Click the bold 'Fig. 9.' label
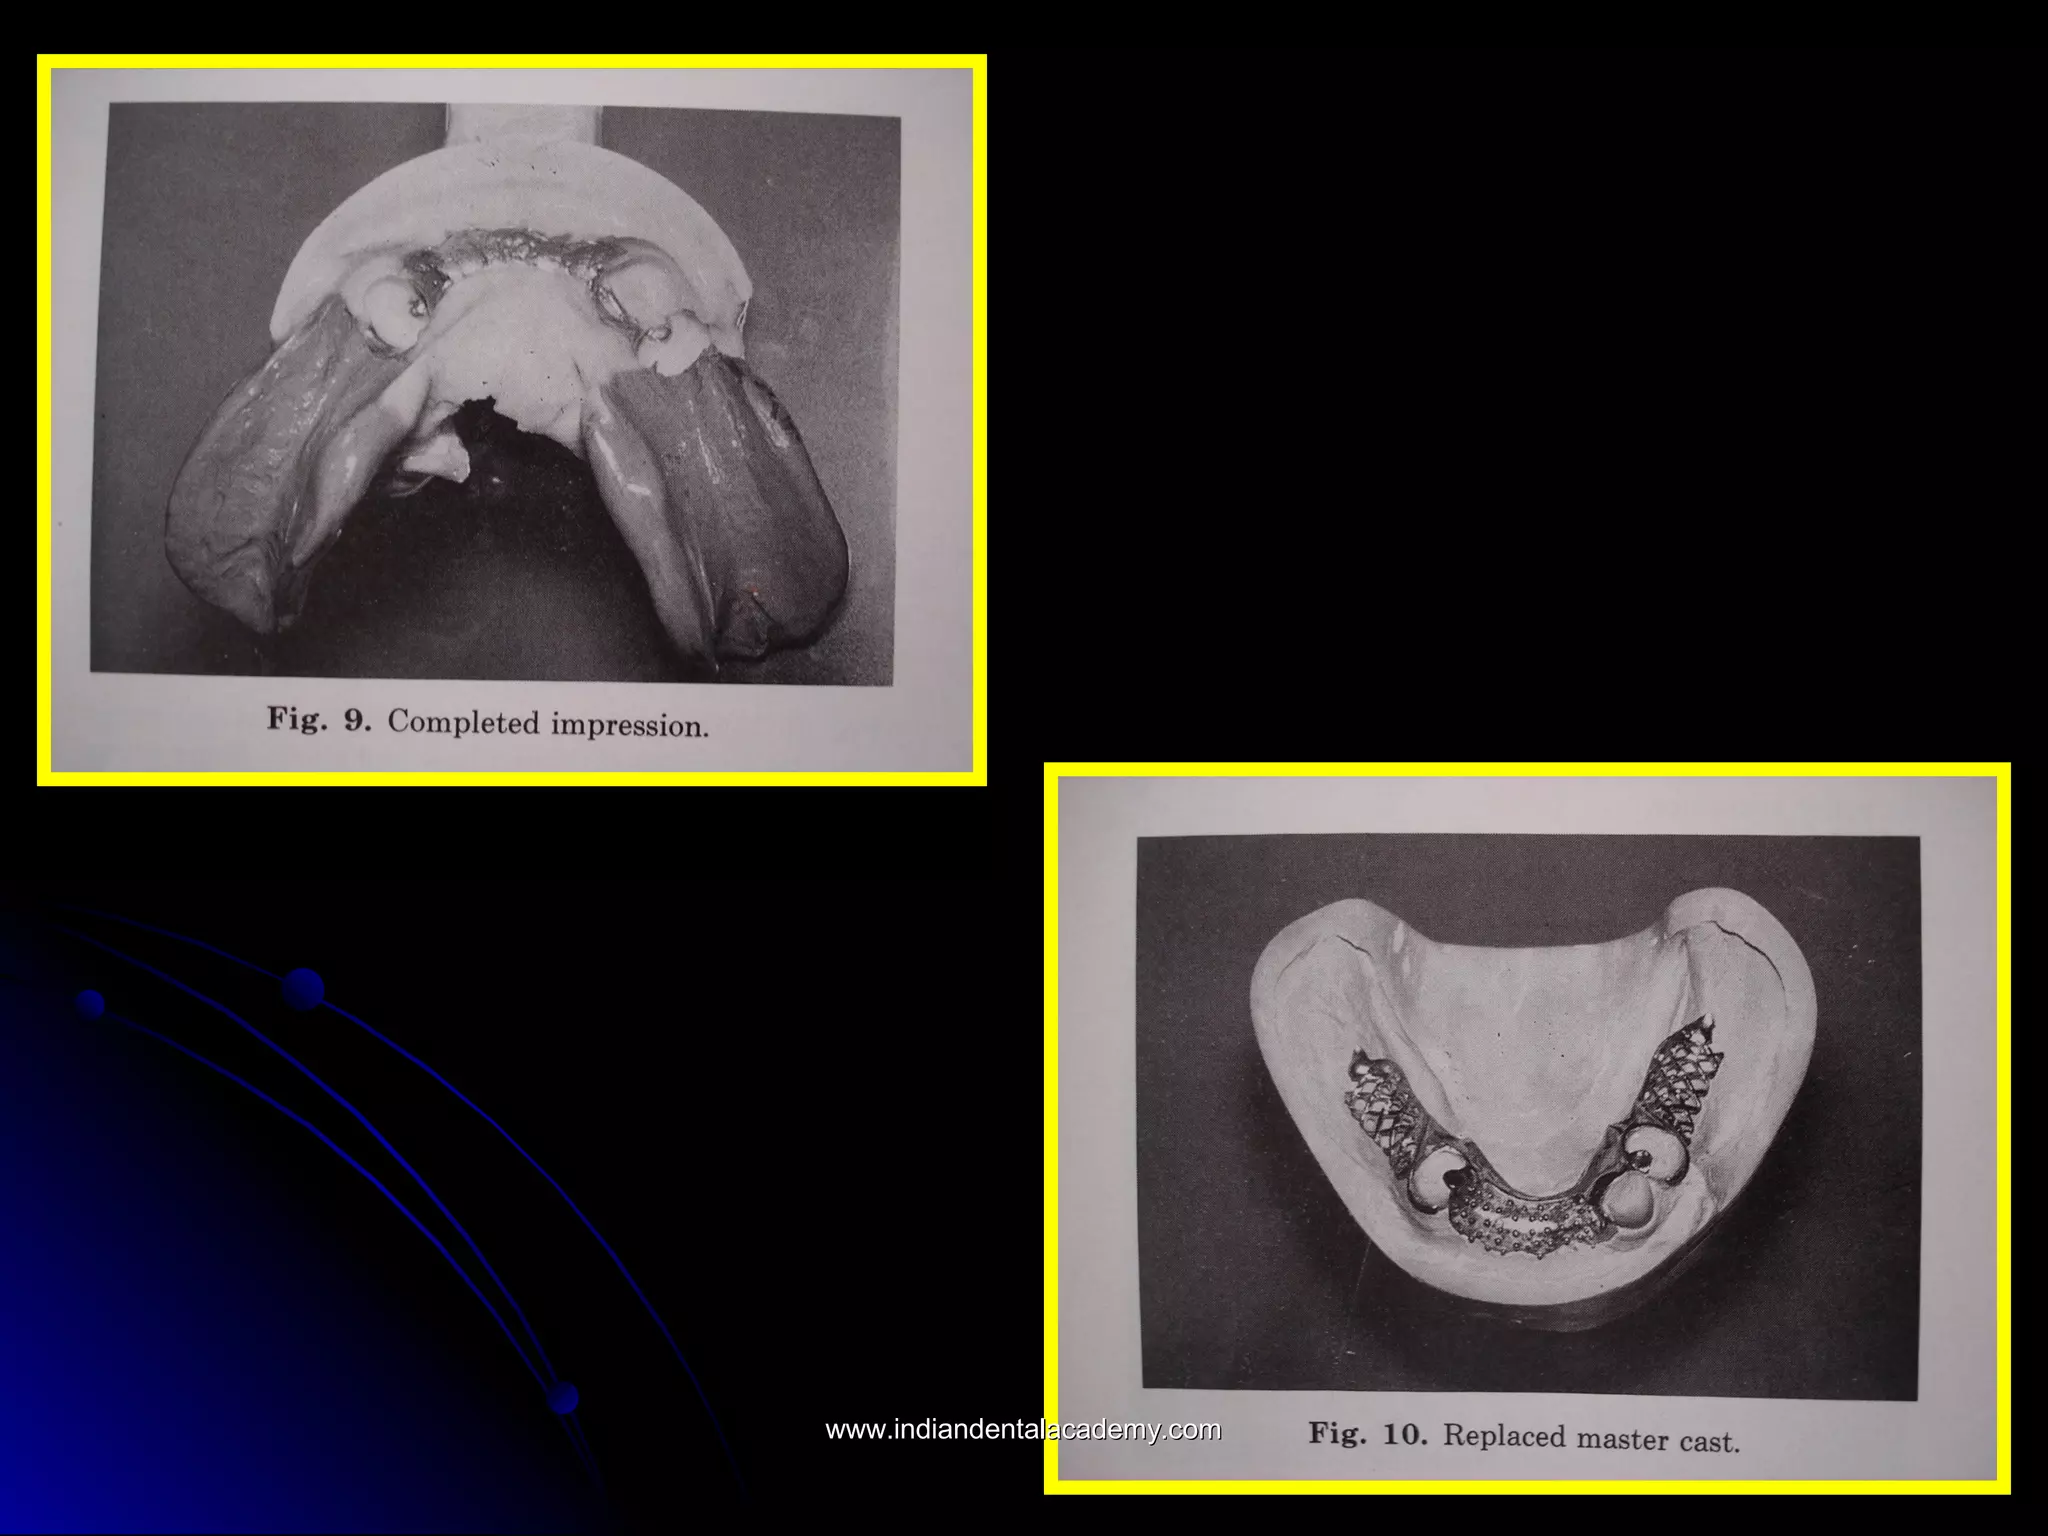Screen dimensions: 2048x1536 pyautogui.click(x=318, y=720)
